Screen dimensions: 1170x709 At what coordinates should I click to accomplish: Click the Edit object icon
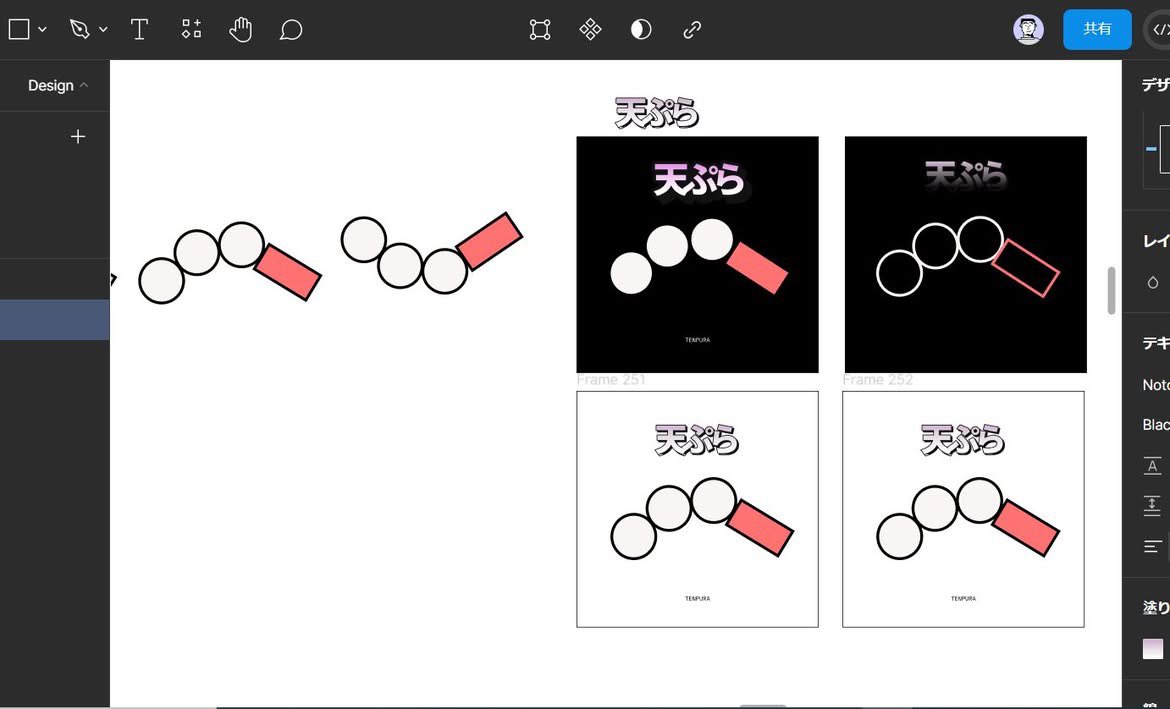click(539, 29)
